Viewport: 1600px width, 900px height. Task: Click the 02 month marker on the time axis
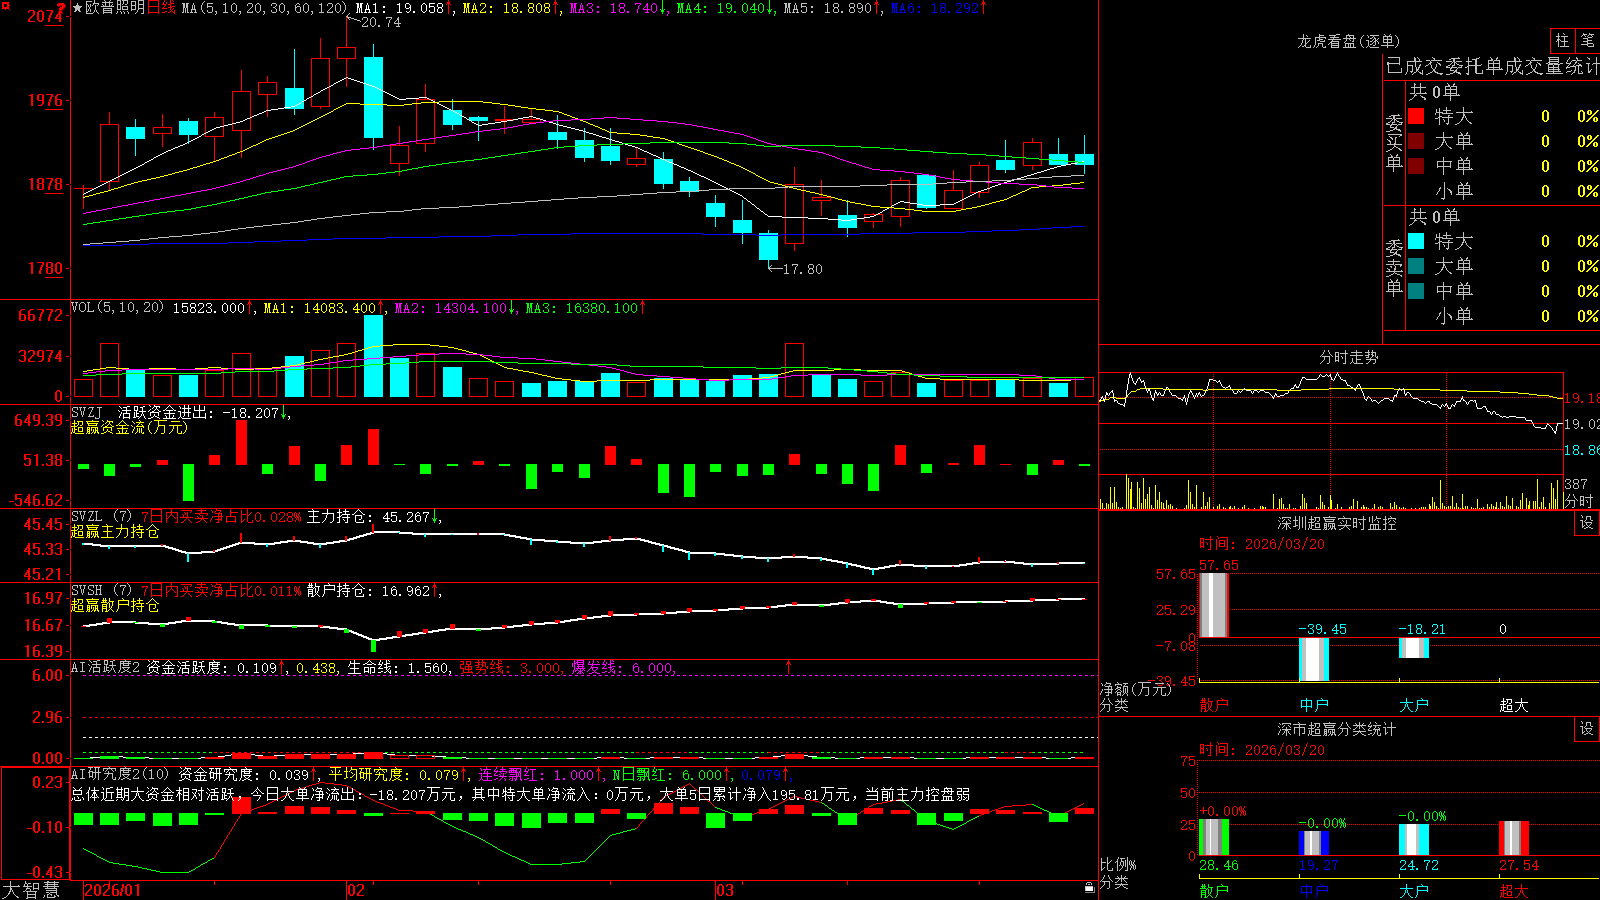[356, 890]
